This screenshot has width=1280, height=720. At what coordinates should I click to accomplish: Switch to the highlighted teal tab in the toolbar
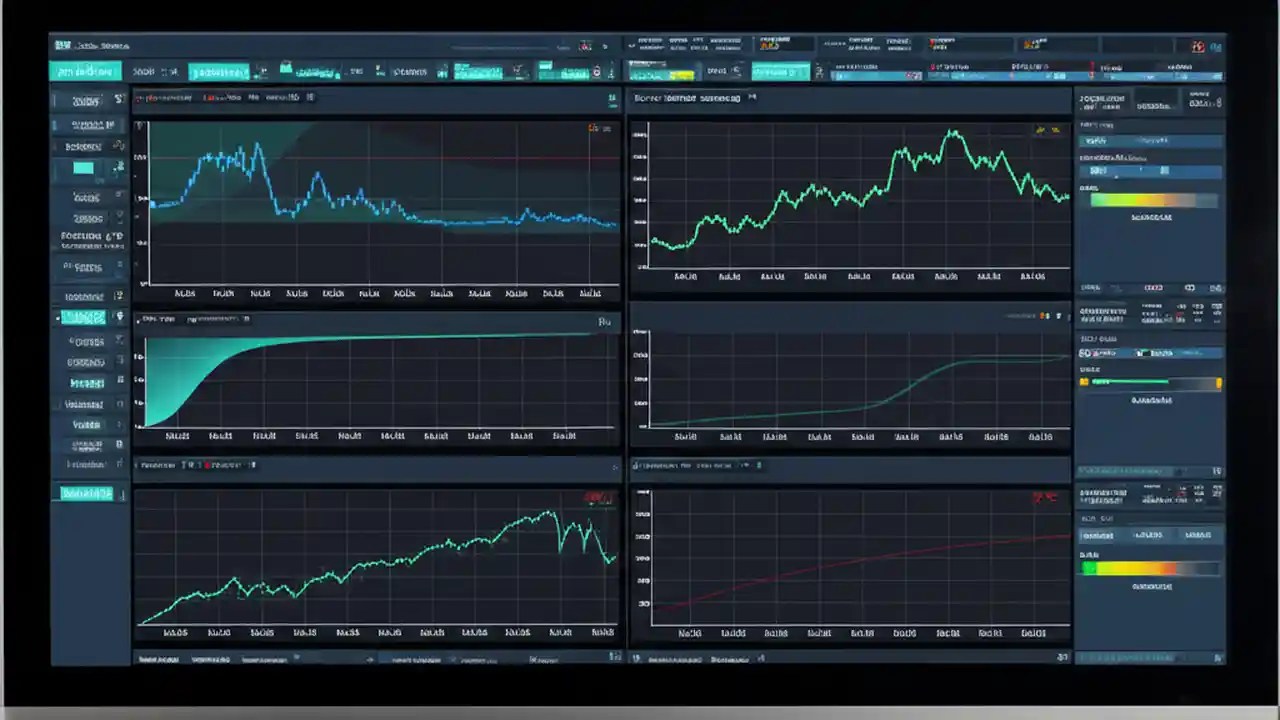point(86,71)
